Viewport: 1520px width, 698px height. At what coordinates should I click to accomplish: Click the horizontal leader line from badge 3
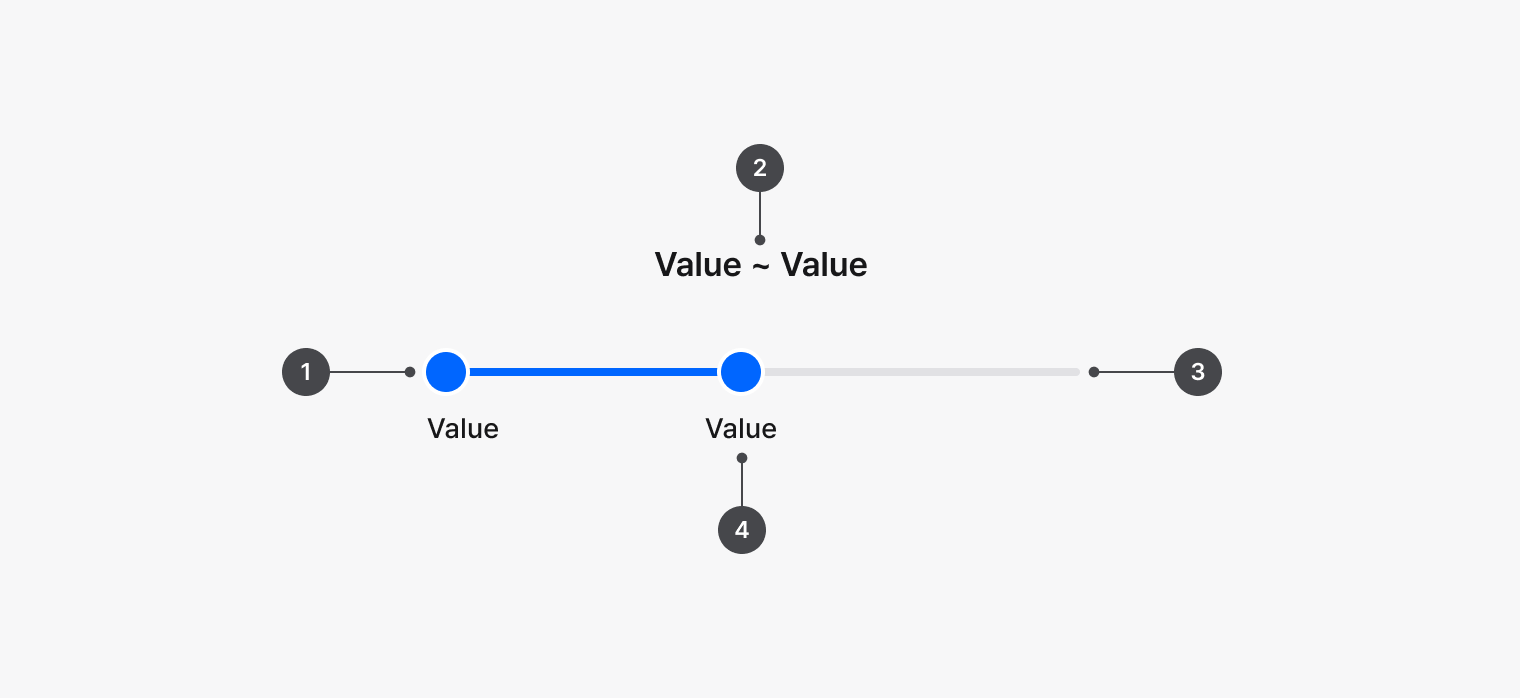tap(1136, 372)
